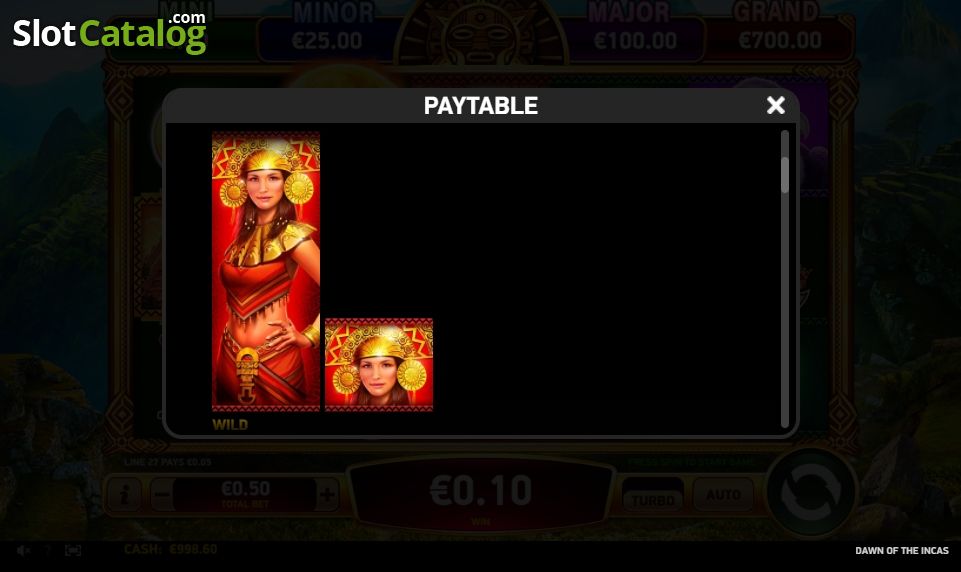
Task: Open the Auto spin options
Action: click(x=723, y=495)
